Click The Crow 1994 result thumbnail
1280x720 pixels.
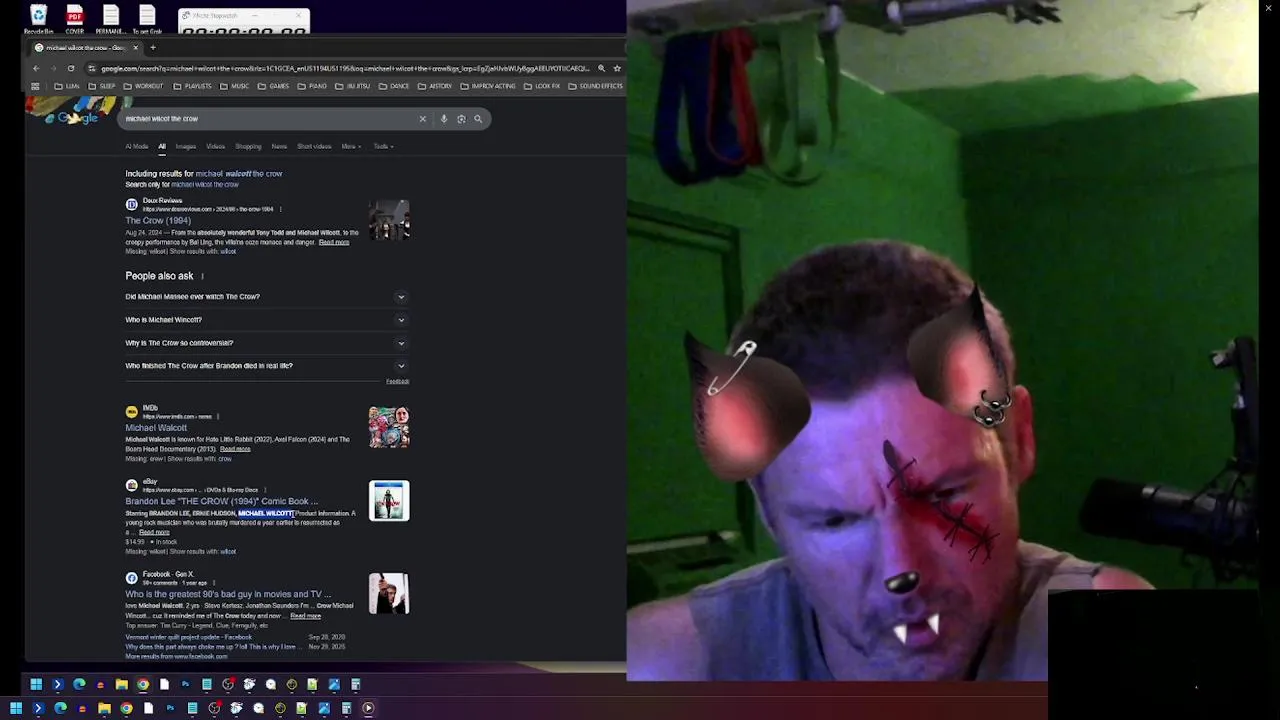389,220
